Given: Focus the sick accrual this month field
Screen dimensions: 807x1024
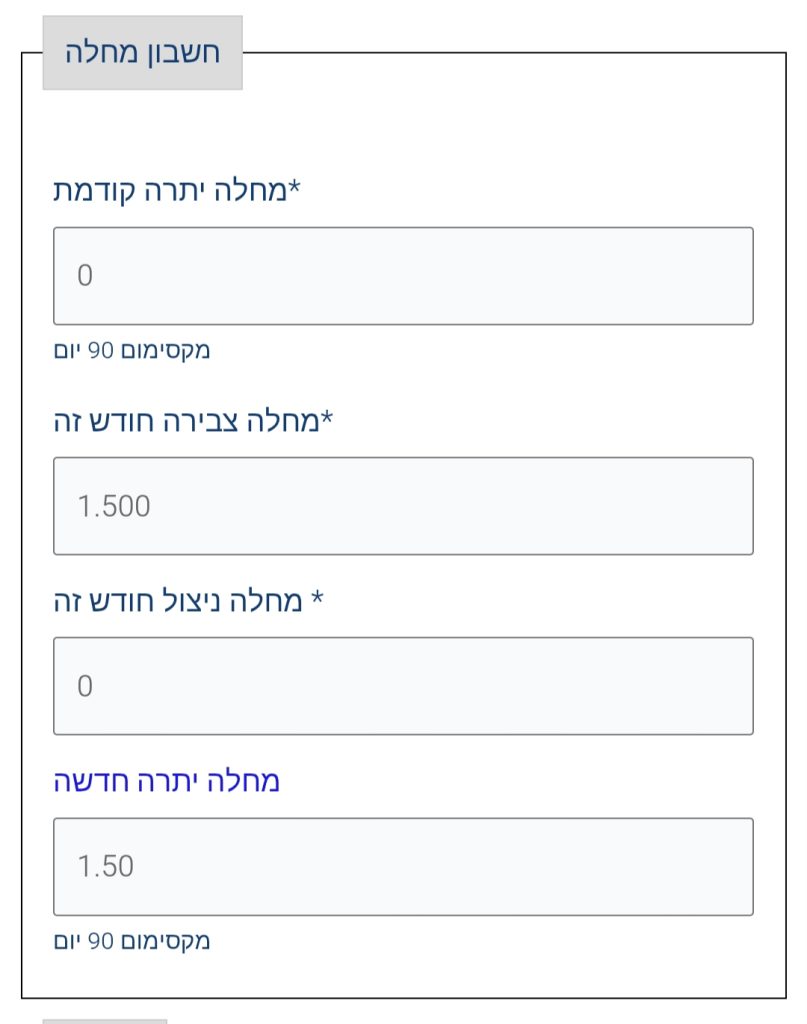Looking at the screenshot, I should tap(403, 506).
